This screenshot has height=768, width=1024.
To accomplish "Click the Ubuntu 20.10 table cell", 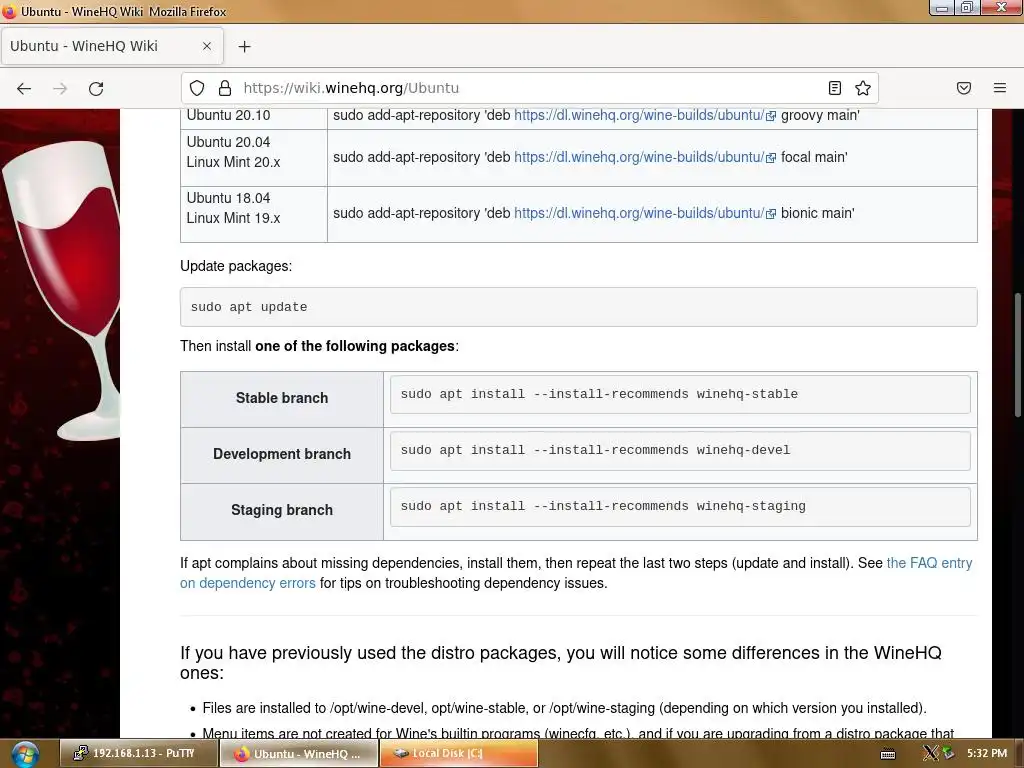I will tap(254, 118).
